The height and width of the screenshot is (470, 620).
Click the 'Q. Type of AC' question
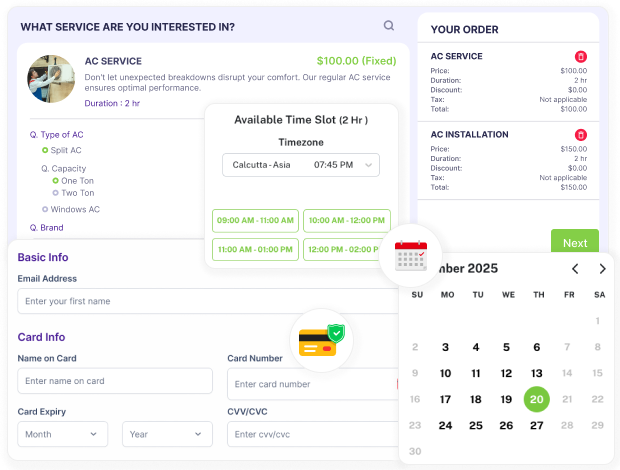coord(57,135)
